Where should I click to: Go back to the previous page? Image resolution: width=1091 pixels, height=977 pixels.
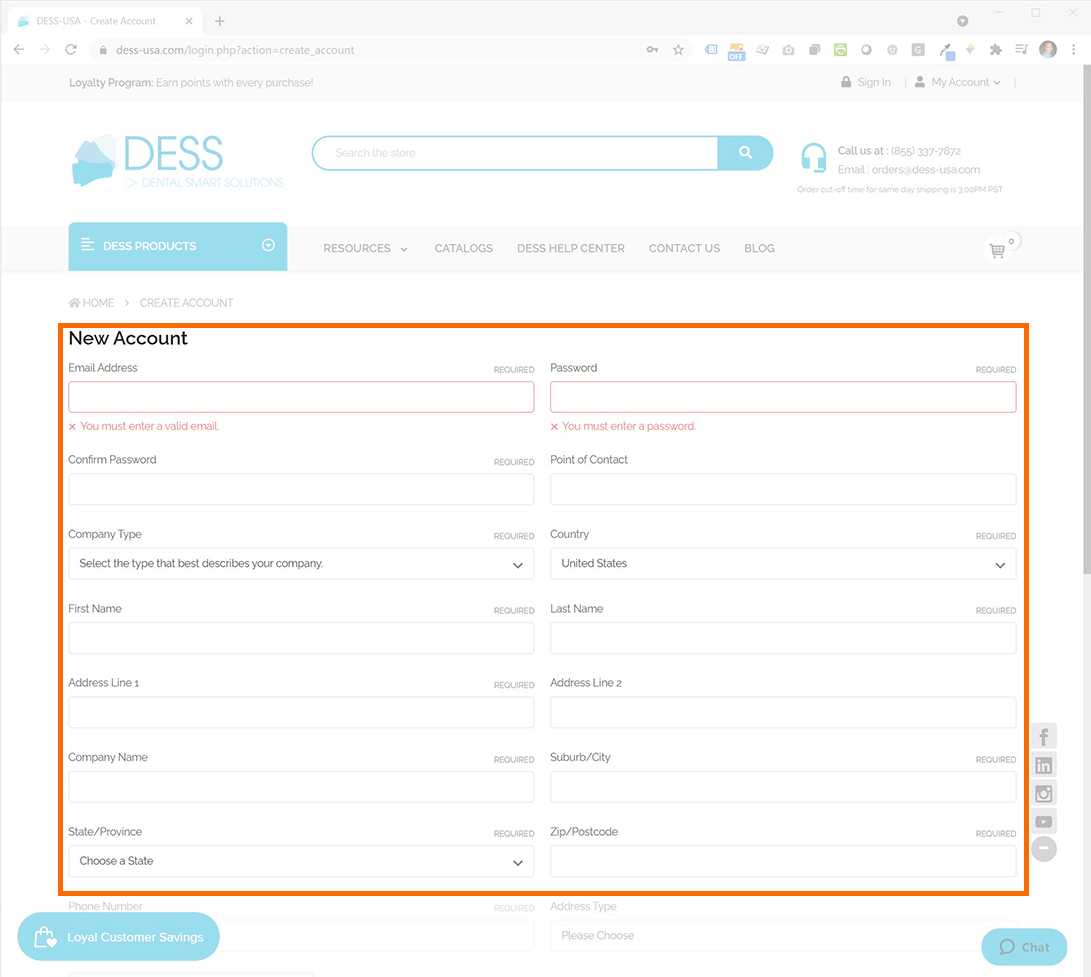tap(19, 49)
